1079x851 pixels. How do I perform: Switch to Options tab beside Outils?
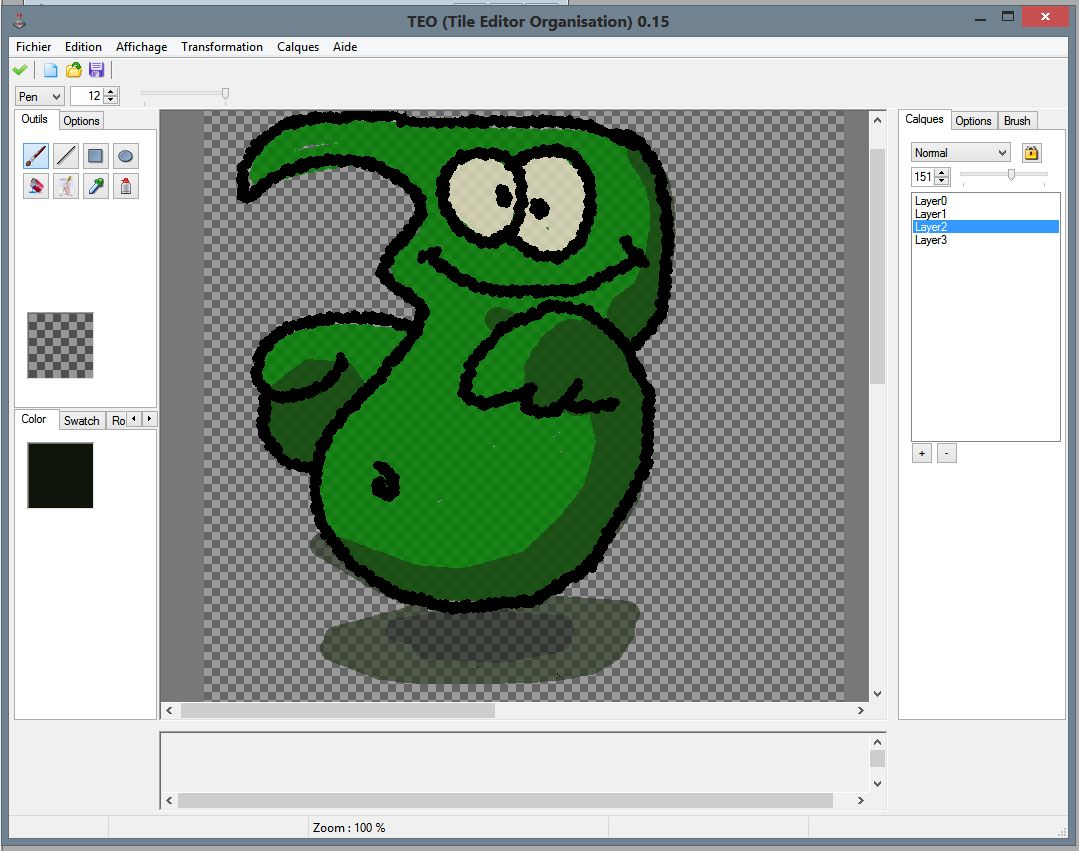tap(81, 120)
